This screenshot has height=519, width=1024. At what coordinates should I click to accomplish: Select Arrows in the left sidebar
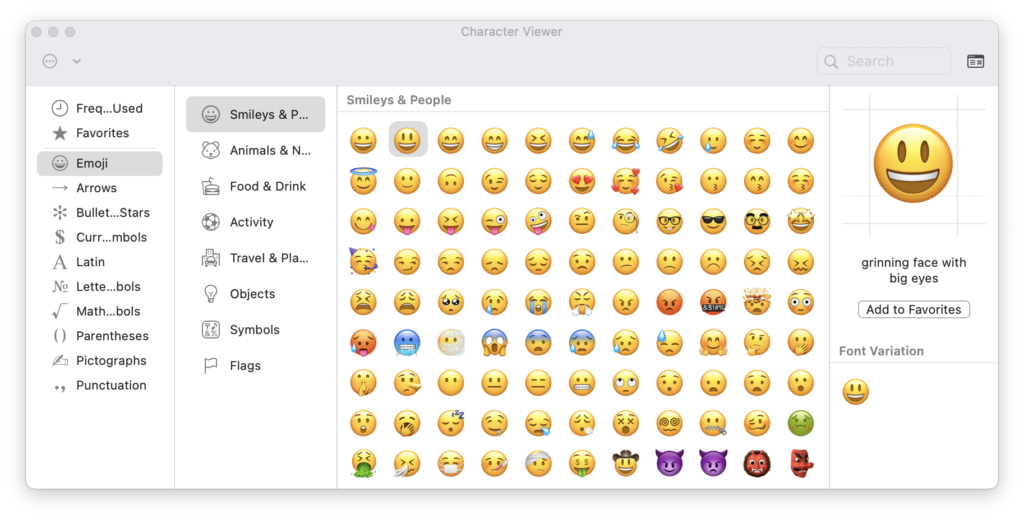coord(97,188)
